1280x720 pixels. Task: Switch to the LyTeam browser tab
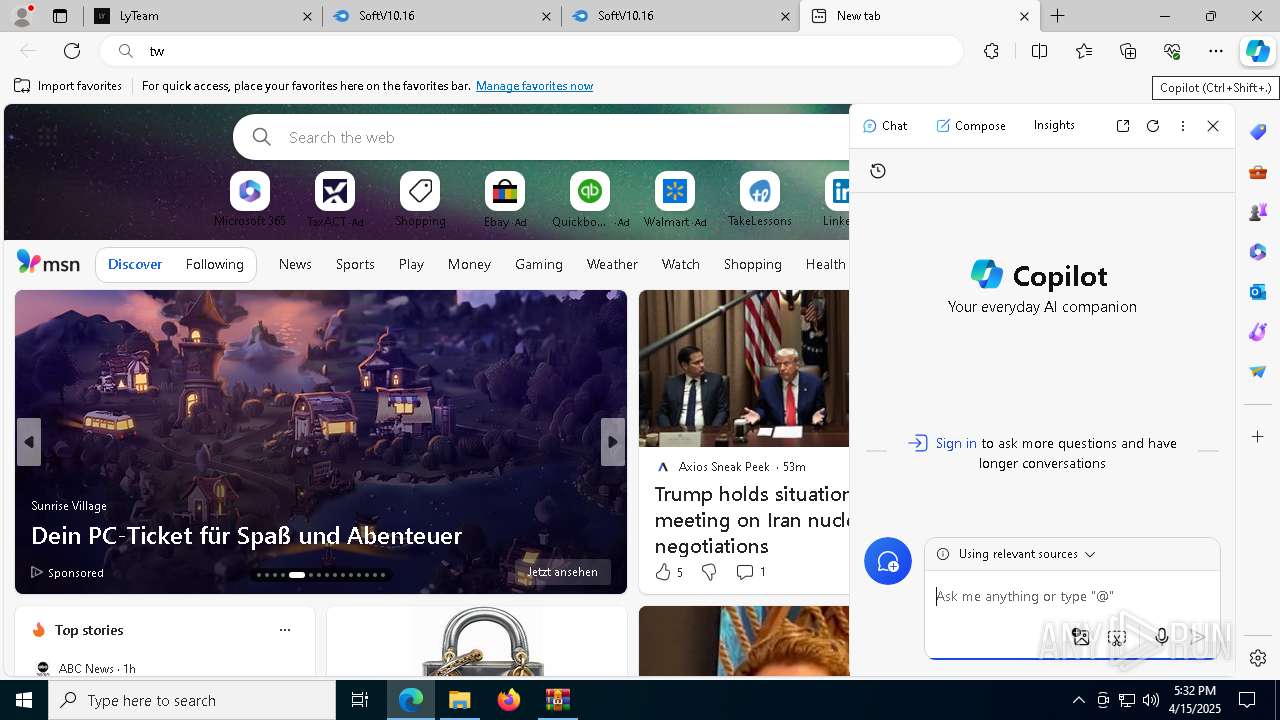pyautogui.click(x=202, y=16)
